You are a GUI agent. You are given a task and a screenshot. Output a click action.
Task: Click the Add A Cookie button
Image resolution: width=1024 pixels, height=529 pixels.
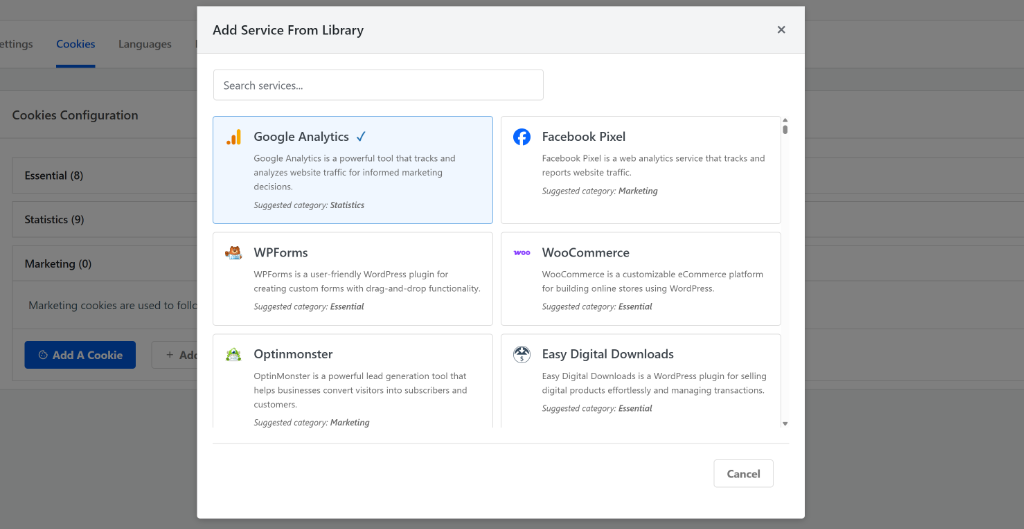[x=80, y=355]
